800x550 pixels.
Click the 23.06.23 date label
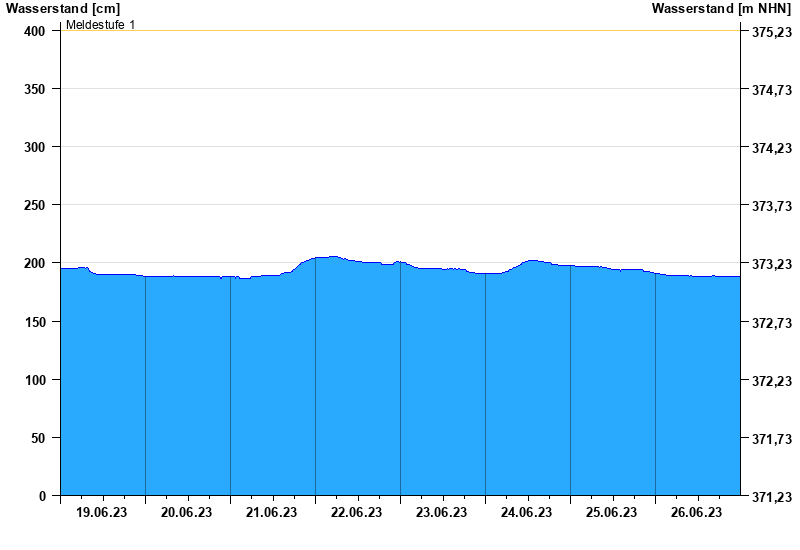[442, 513]
